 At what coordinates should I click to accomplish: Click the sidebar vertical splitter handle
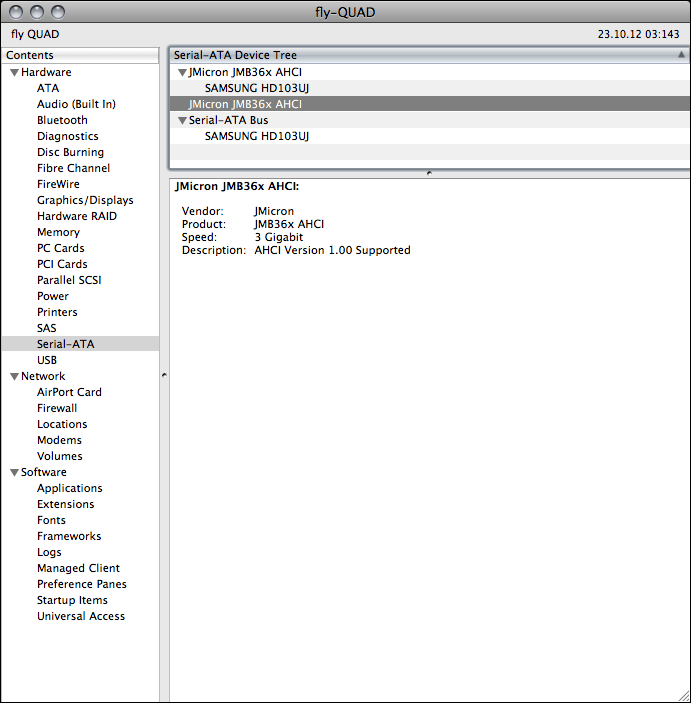pos(164,375)
